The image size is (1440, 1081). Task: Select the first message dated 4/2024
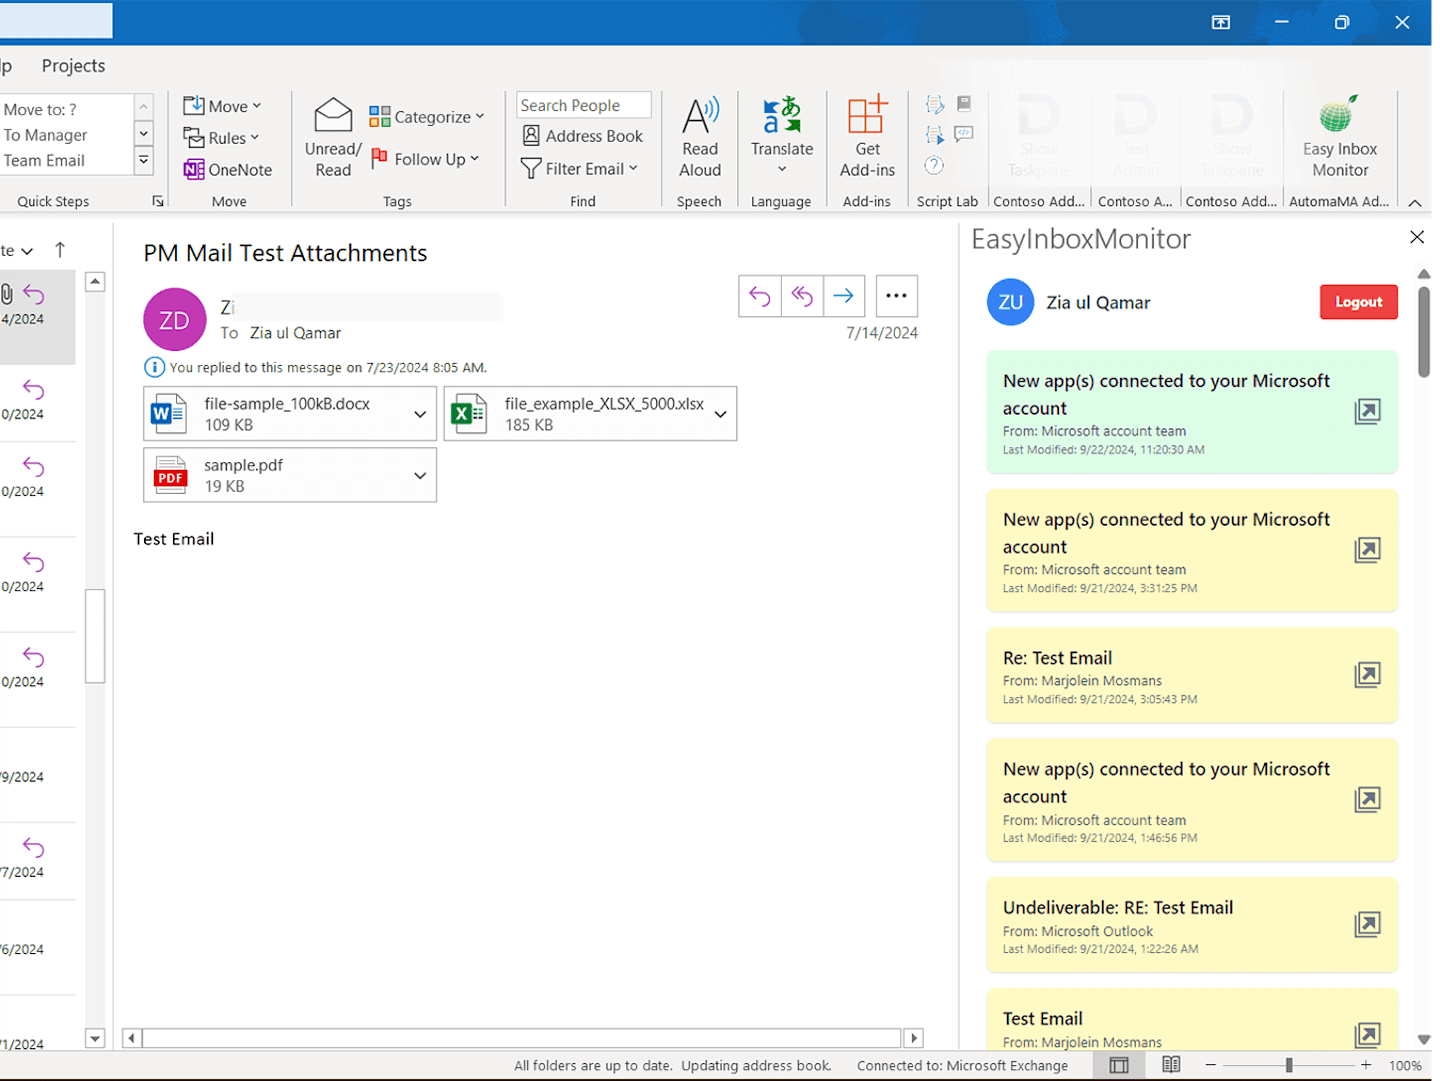pyautogui.click(x=37, y=317)
